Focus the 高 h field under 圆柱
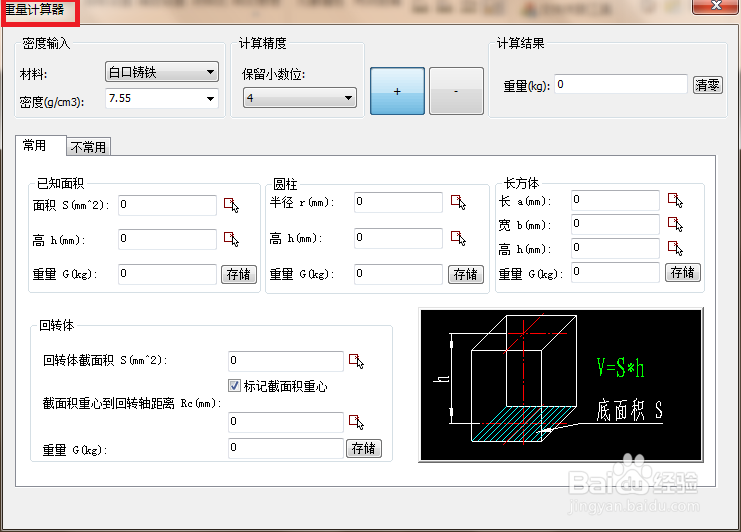The image size is (741, 532). (x=398, y=238)
